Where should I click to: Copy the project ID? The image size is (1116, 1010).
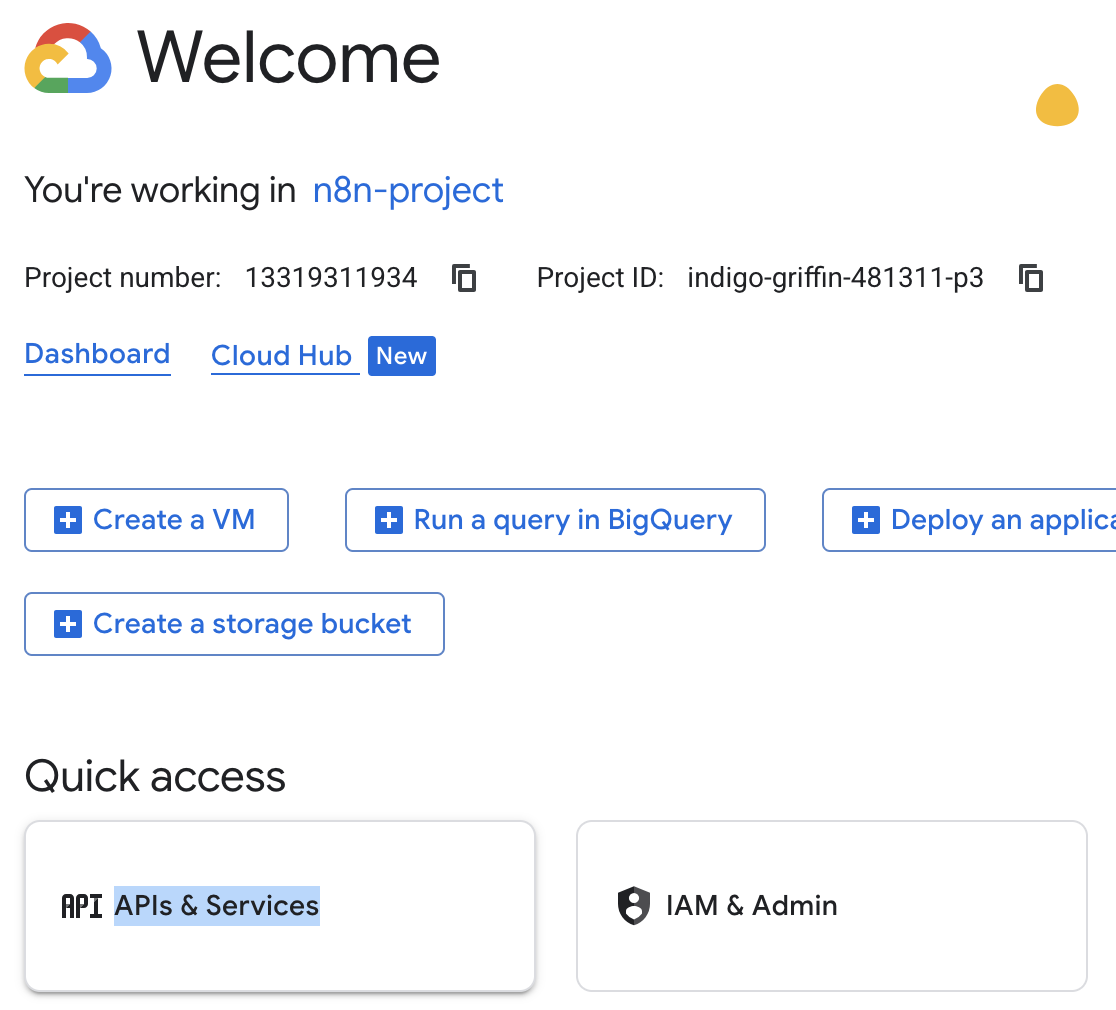coord(1030,278)
